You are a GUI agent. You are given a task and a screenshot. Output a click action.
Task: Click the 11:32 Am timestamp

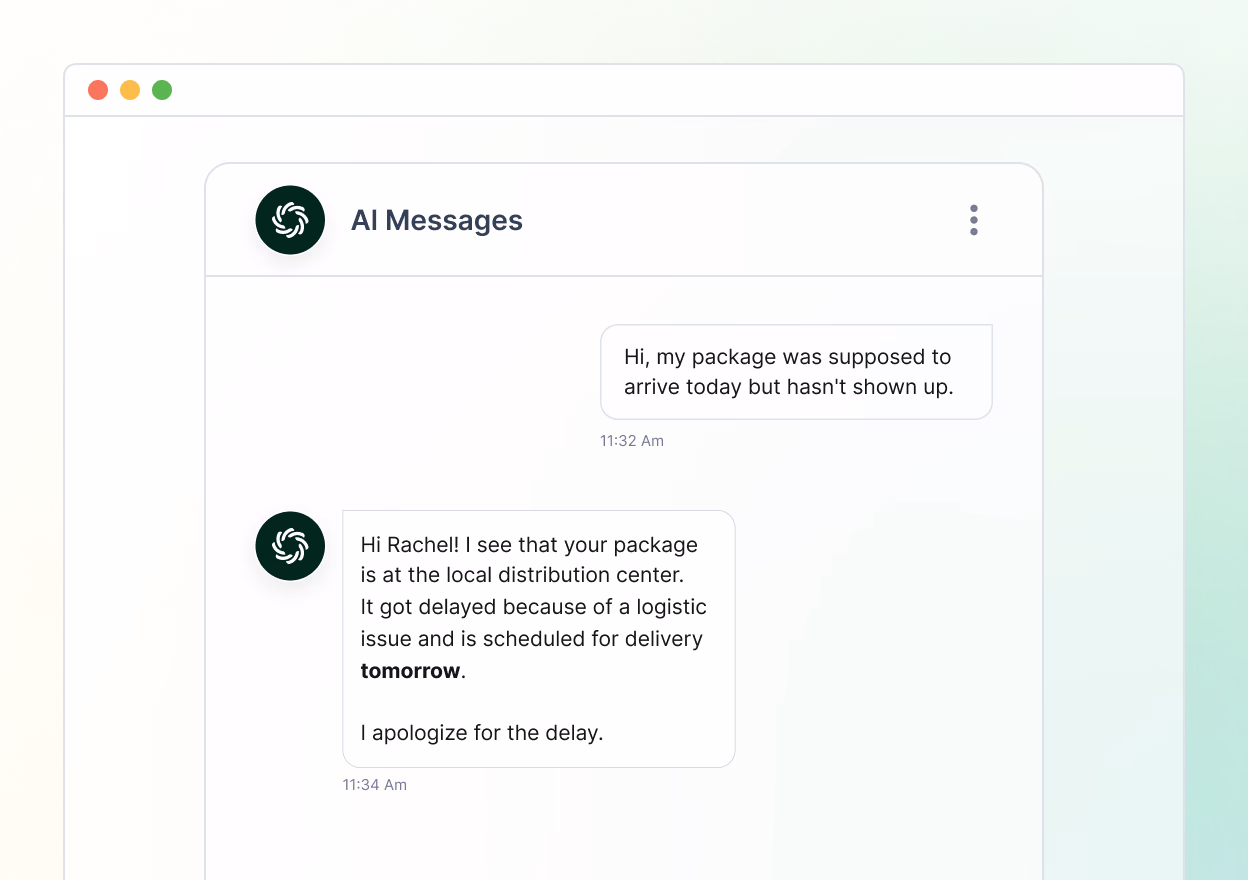pyautogui.click(x=631, y=441)
